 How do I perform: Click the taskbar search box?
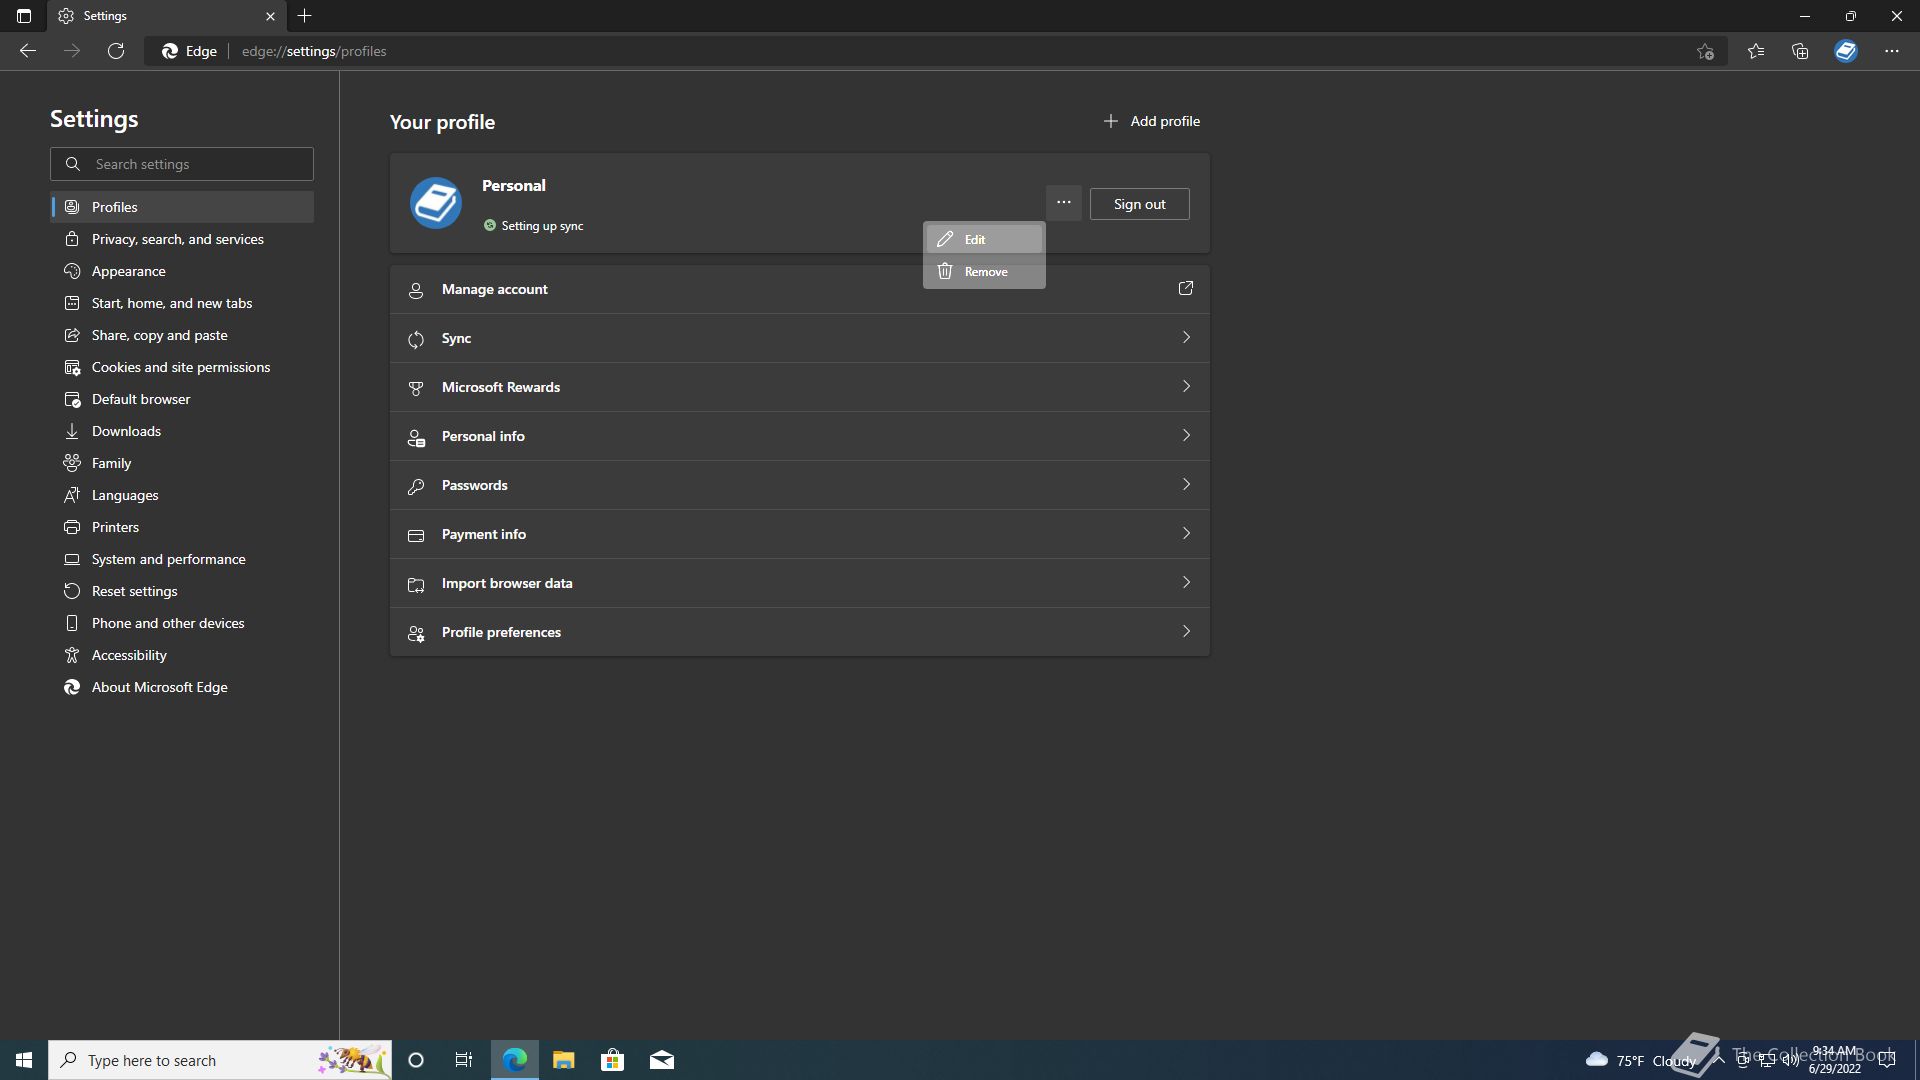(220, 1060)
